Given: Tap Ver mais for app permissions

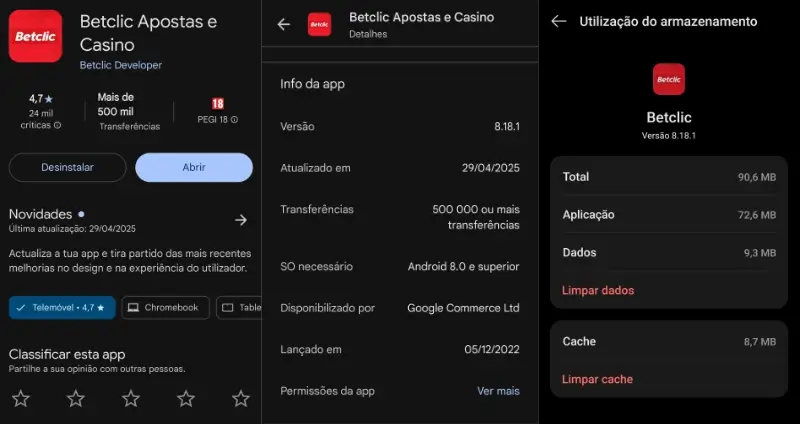Looking at the screenshot, I should 498,391.
